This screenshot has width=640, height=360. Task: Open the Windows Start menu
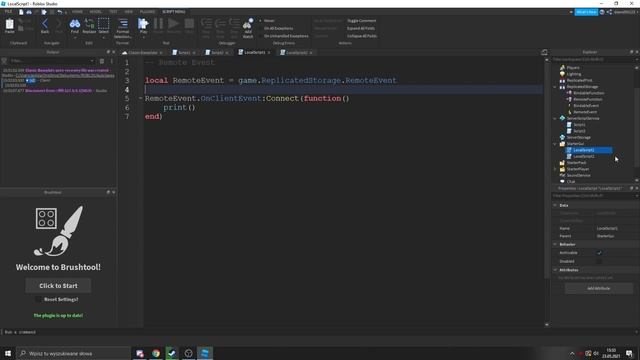coord(8,353)
